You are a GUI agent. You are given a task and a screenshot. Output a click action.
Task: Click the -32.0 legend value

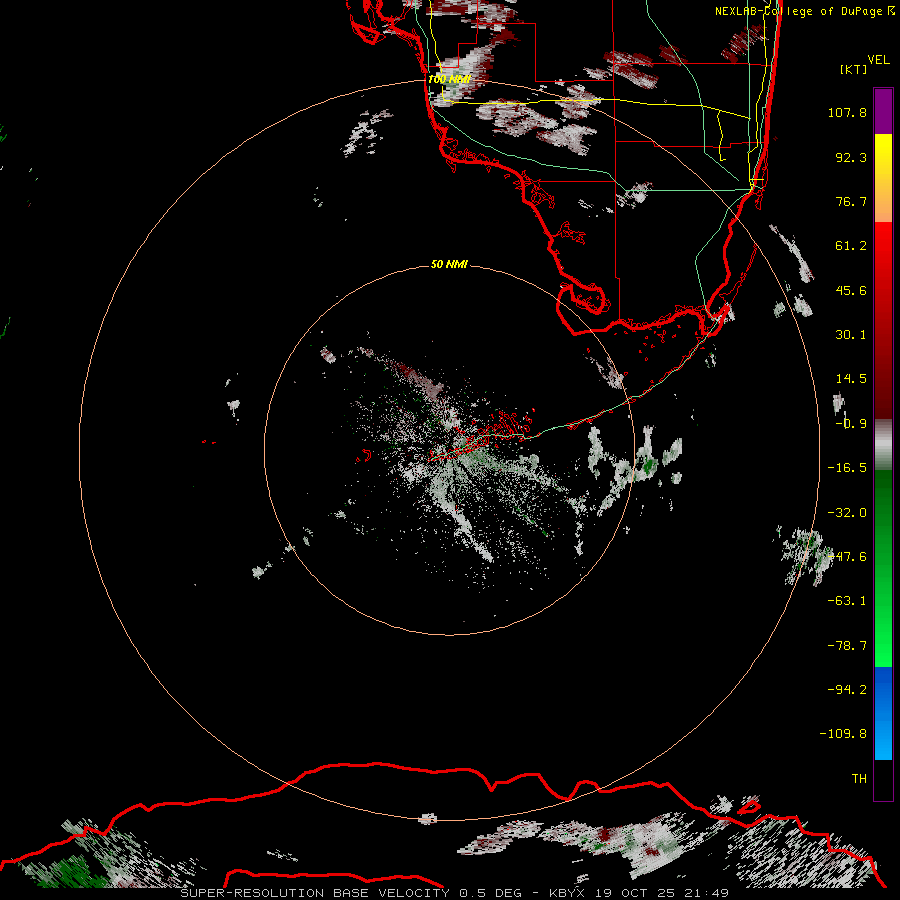(847, 513)
